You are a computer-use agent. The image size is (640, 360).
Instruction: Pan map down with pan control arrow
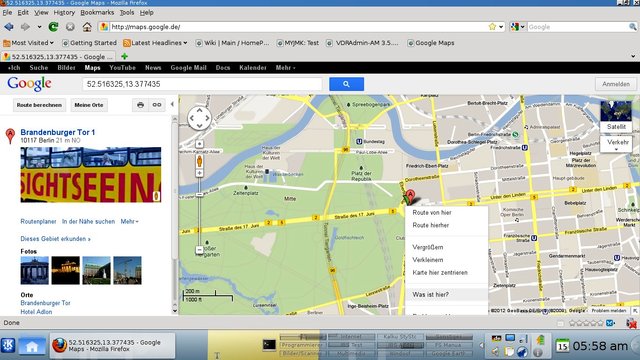tap(199, 126)
